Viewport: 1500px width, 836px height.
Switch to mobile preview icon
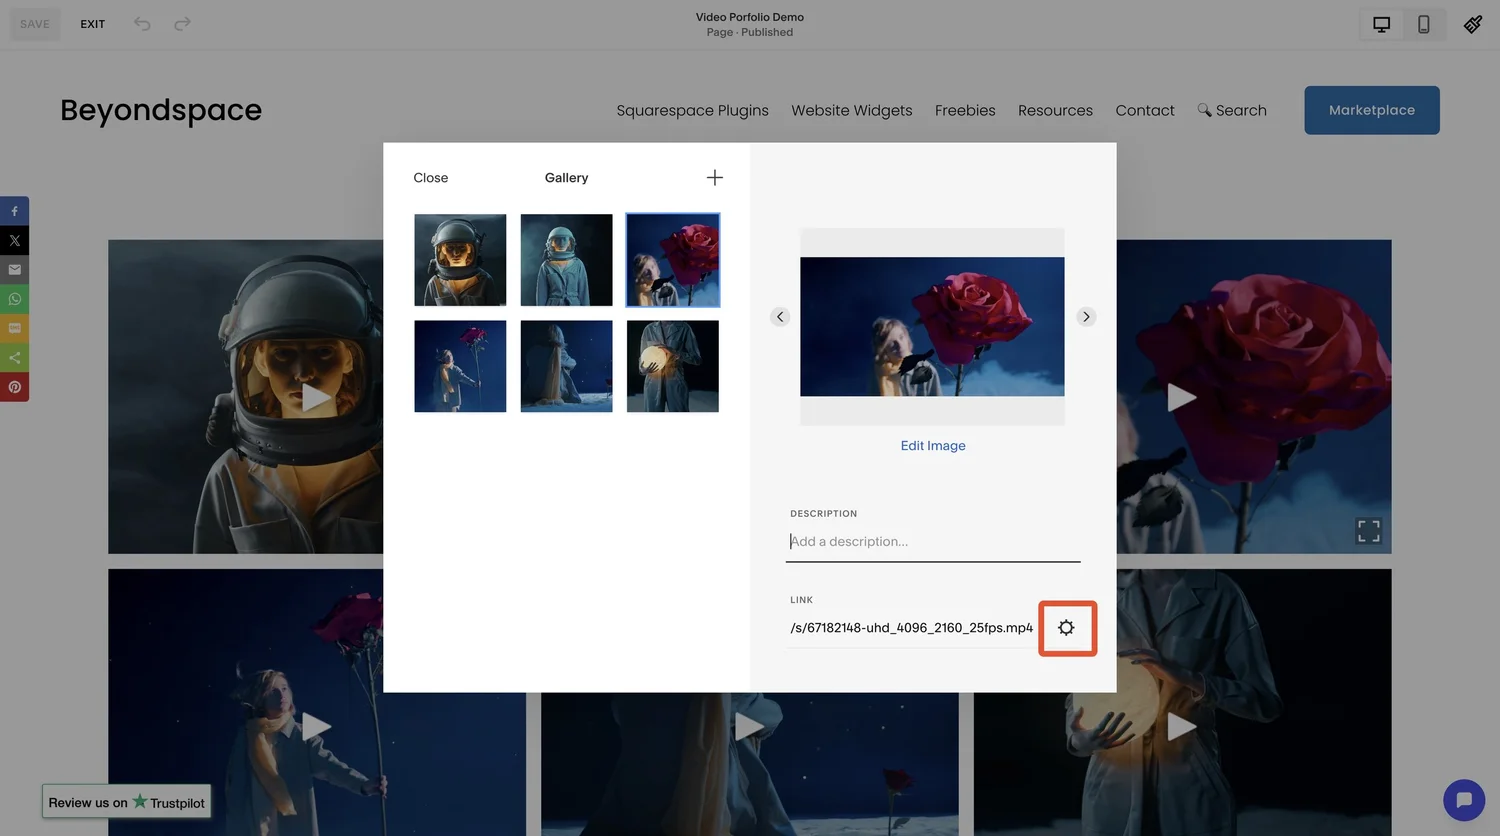click(x=1424, y=23)
